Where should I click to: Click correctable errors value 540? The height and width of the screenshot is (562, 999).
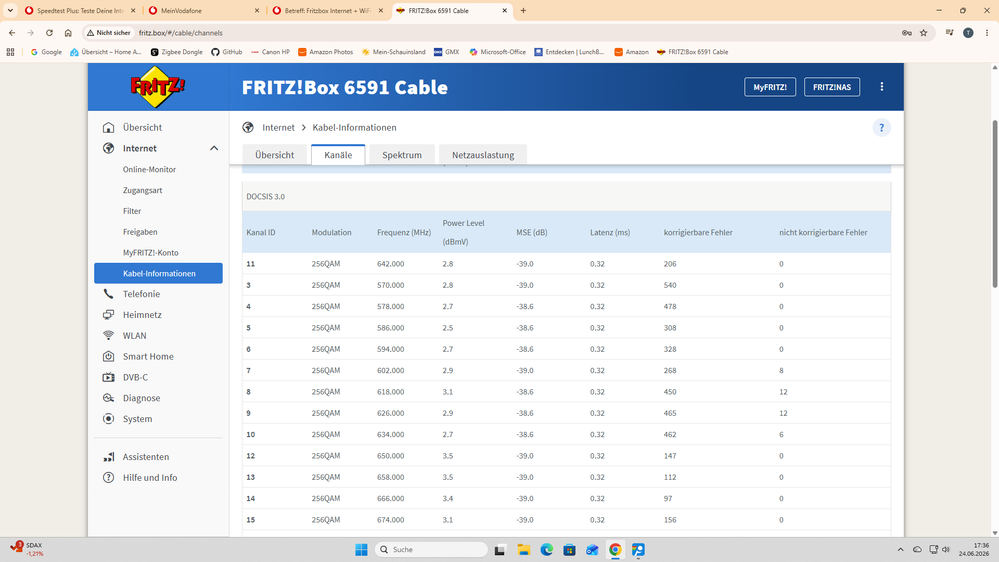click(670, 285)
